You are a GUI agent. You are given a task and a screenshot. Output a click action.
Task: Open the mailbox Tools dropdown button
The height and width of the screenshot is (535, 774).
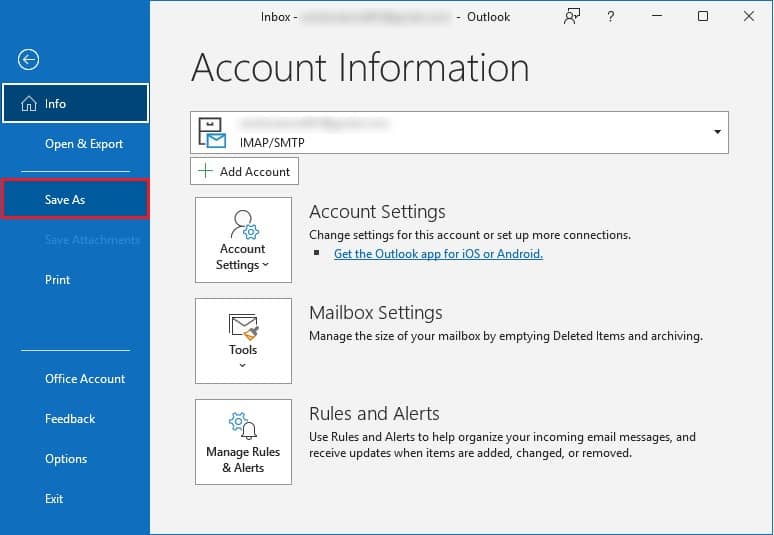pos(243,341)
